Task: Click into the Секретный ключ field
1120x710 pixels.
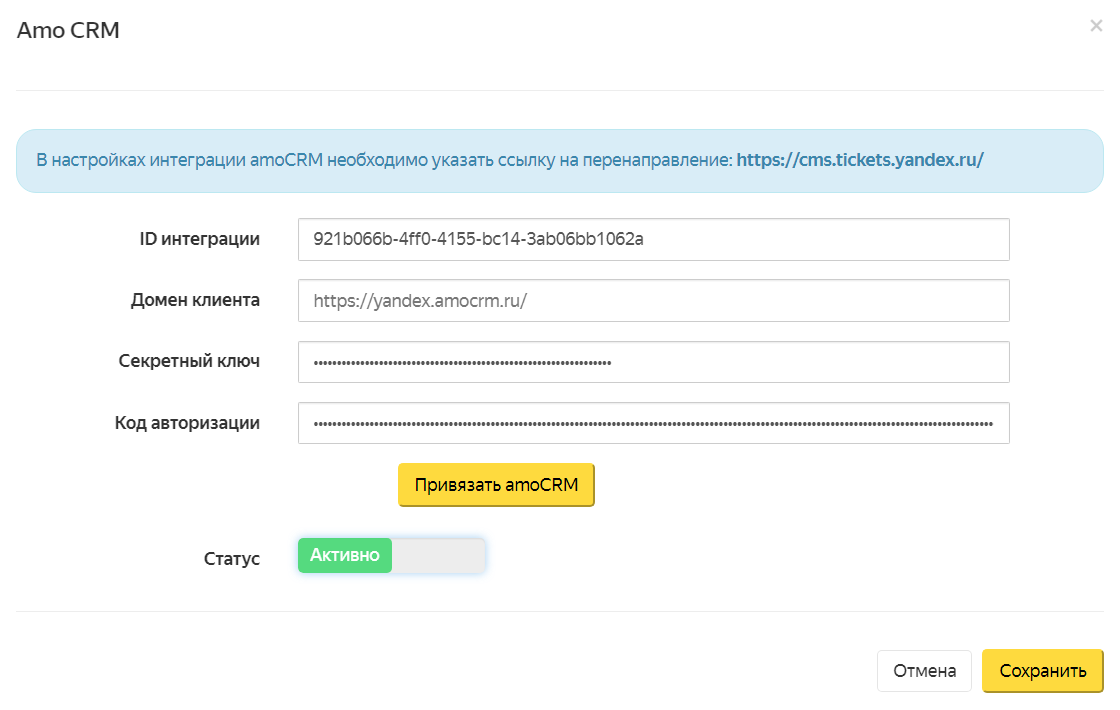Action: point(653,362)
